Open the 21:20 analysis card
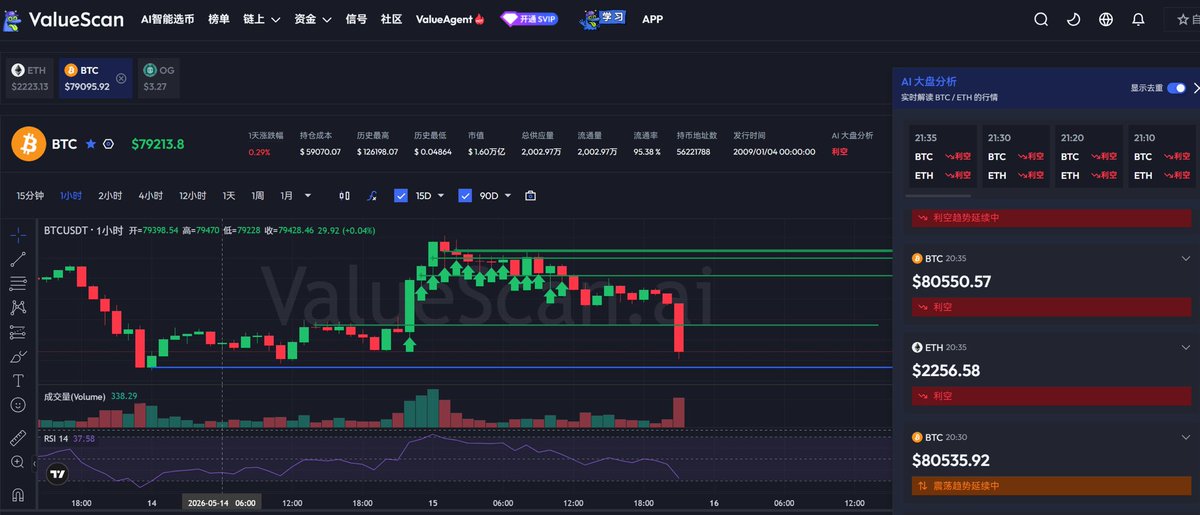The width and height of the screenshot is (1200, 515). [1088, 157]
